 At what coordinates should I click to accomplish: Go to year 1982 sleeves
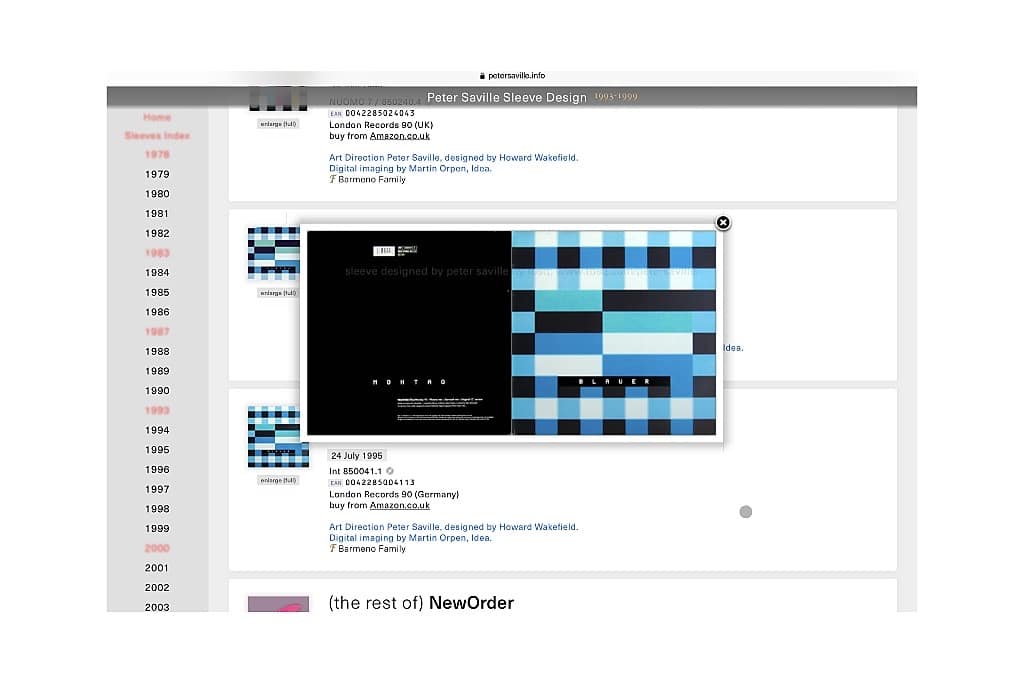tap(157, 233)
